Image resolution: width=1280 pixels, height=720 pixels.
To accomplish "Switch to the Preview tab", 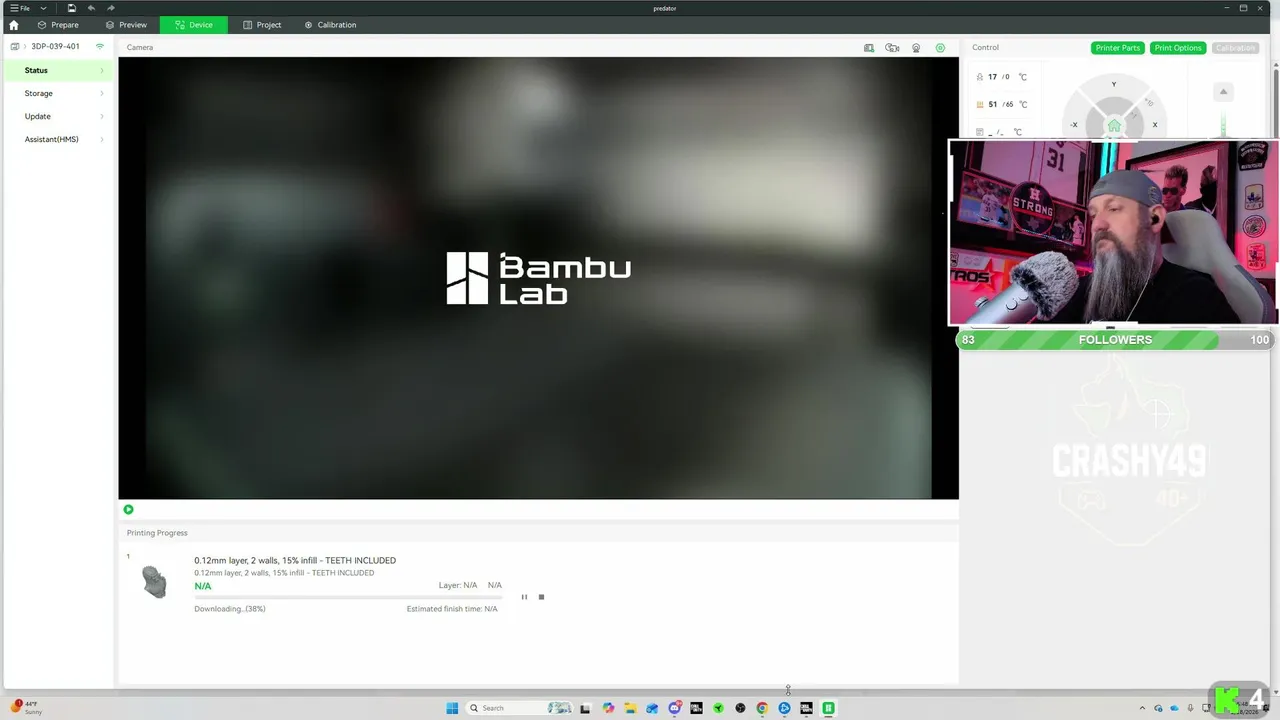I will 126,25.
